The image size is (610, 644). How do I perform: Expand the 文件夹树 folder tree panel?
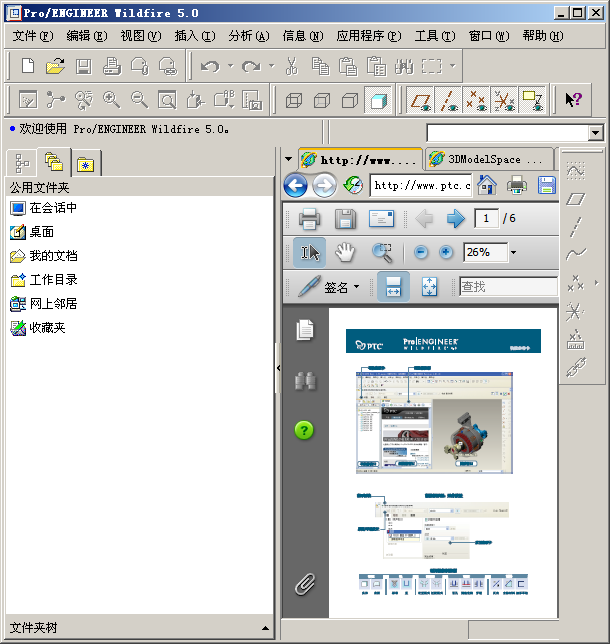pos(265,628)
